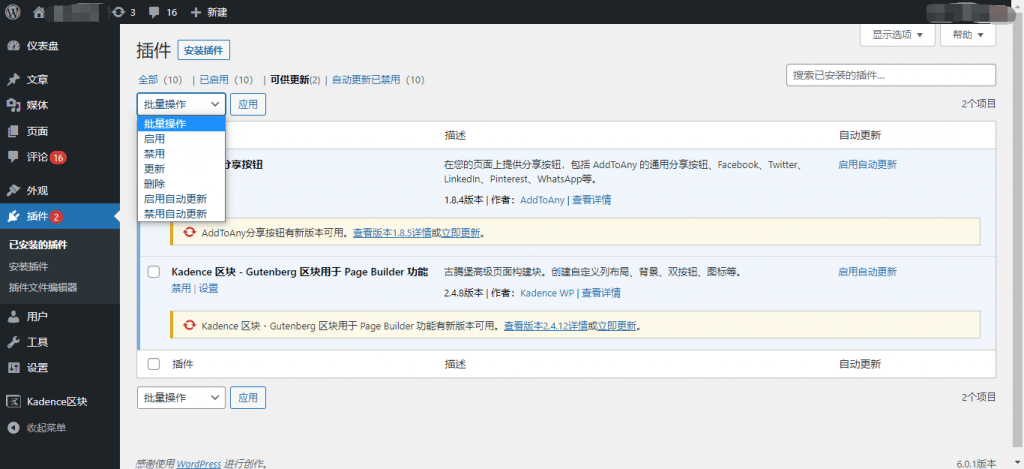Open Posts via the pin icon
Viewport: 1024px width, 469px height.
coord(13,80)
